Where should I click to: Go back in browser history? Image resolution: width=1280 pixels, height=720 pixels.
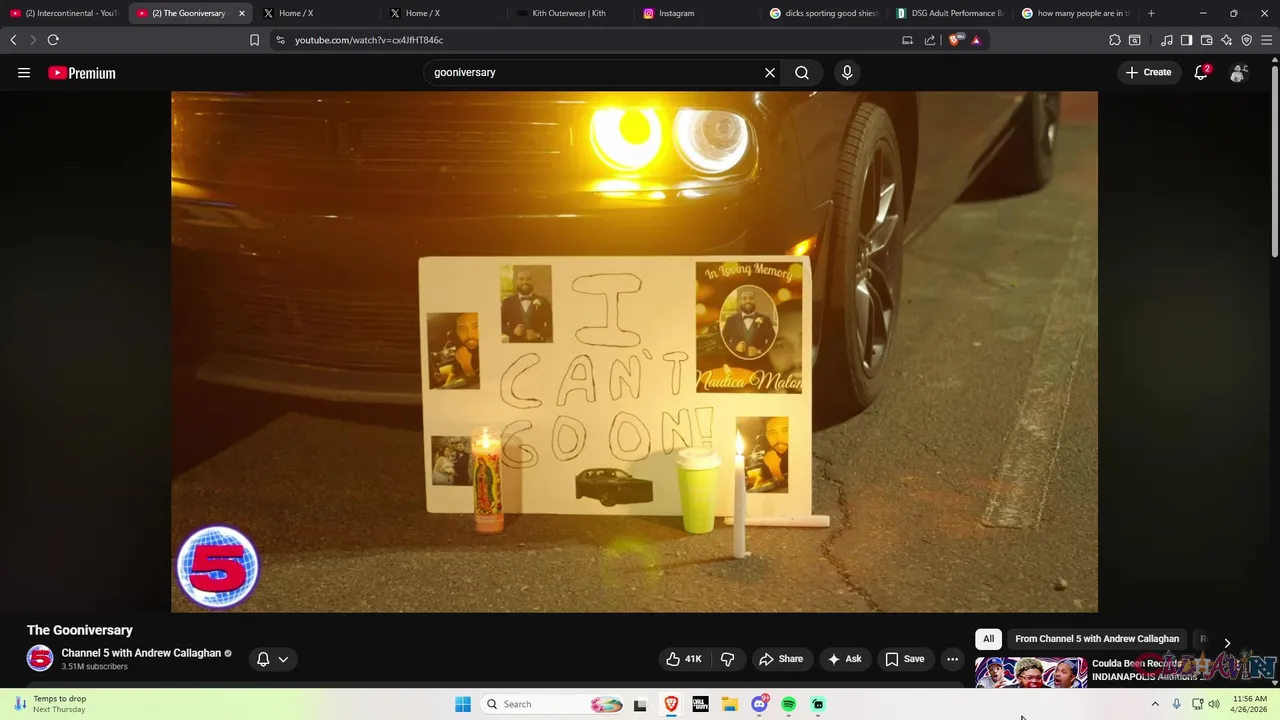pos(13,40)
